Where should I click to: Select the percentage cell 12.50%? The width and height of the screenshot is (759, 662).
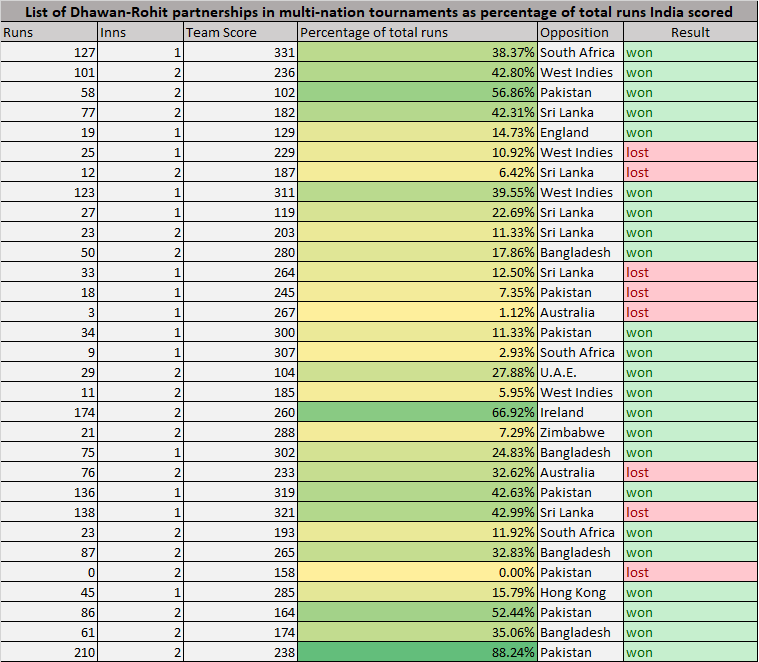pyautogui.click(x=417, y=272)
